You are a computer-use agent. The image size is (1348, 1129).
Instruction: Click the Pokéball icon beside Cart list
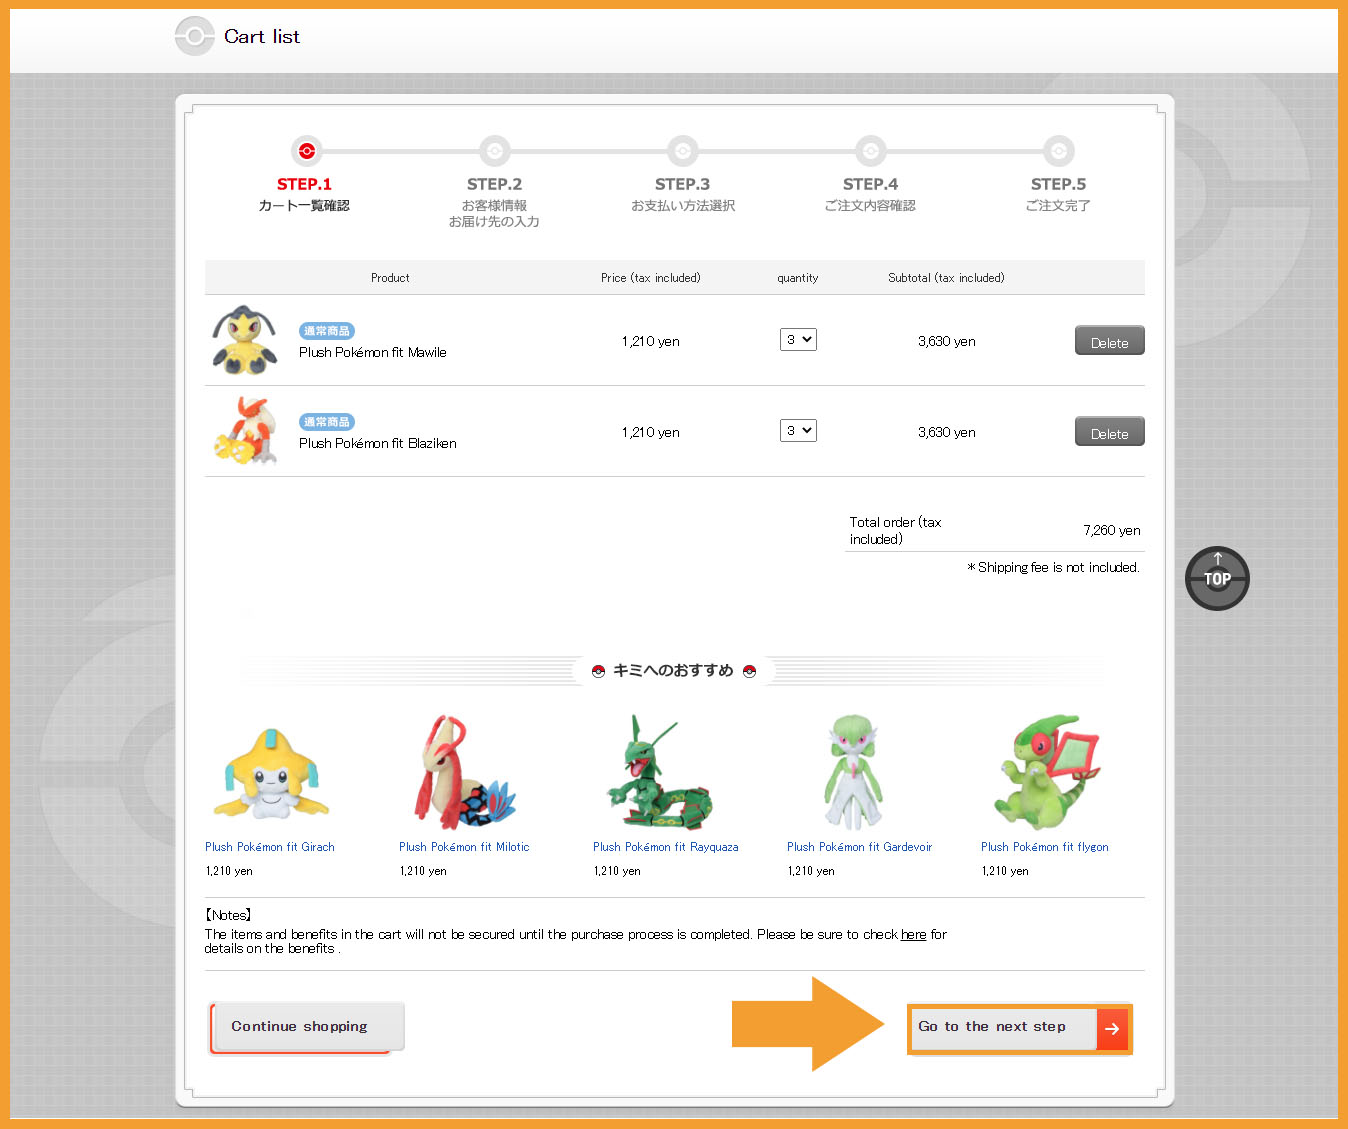click(194, 36)
